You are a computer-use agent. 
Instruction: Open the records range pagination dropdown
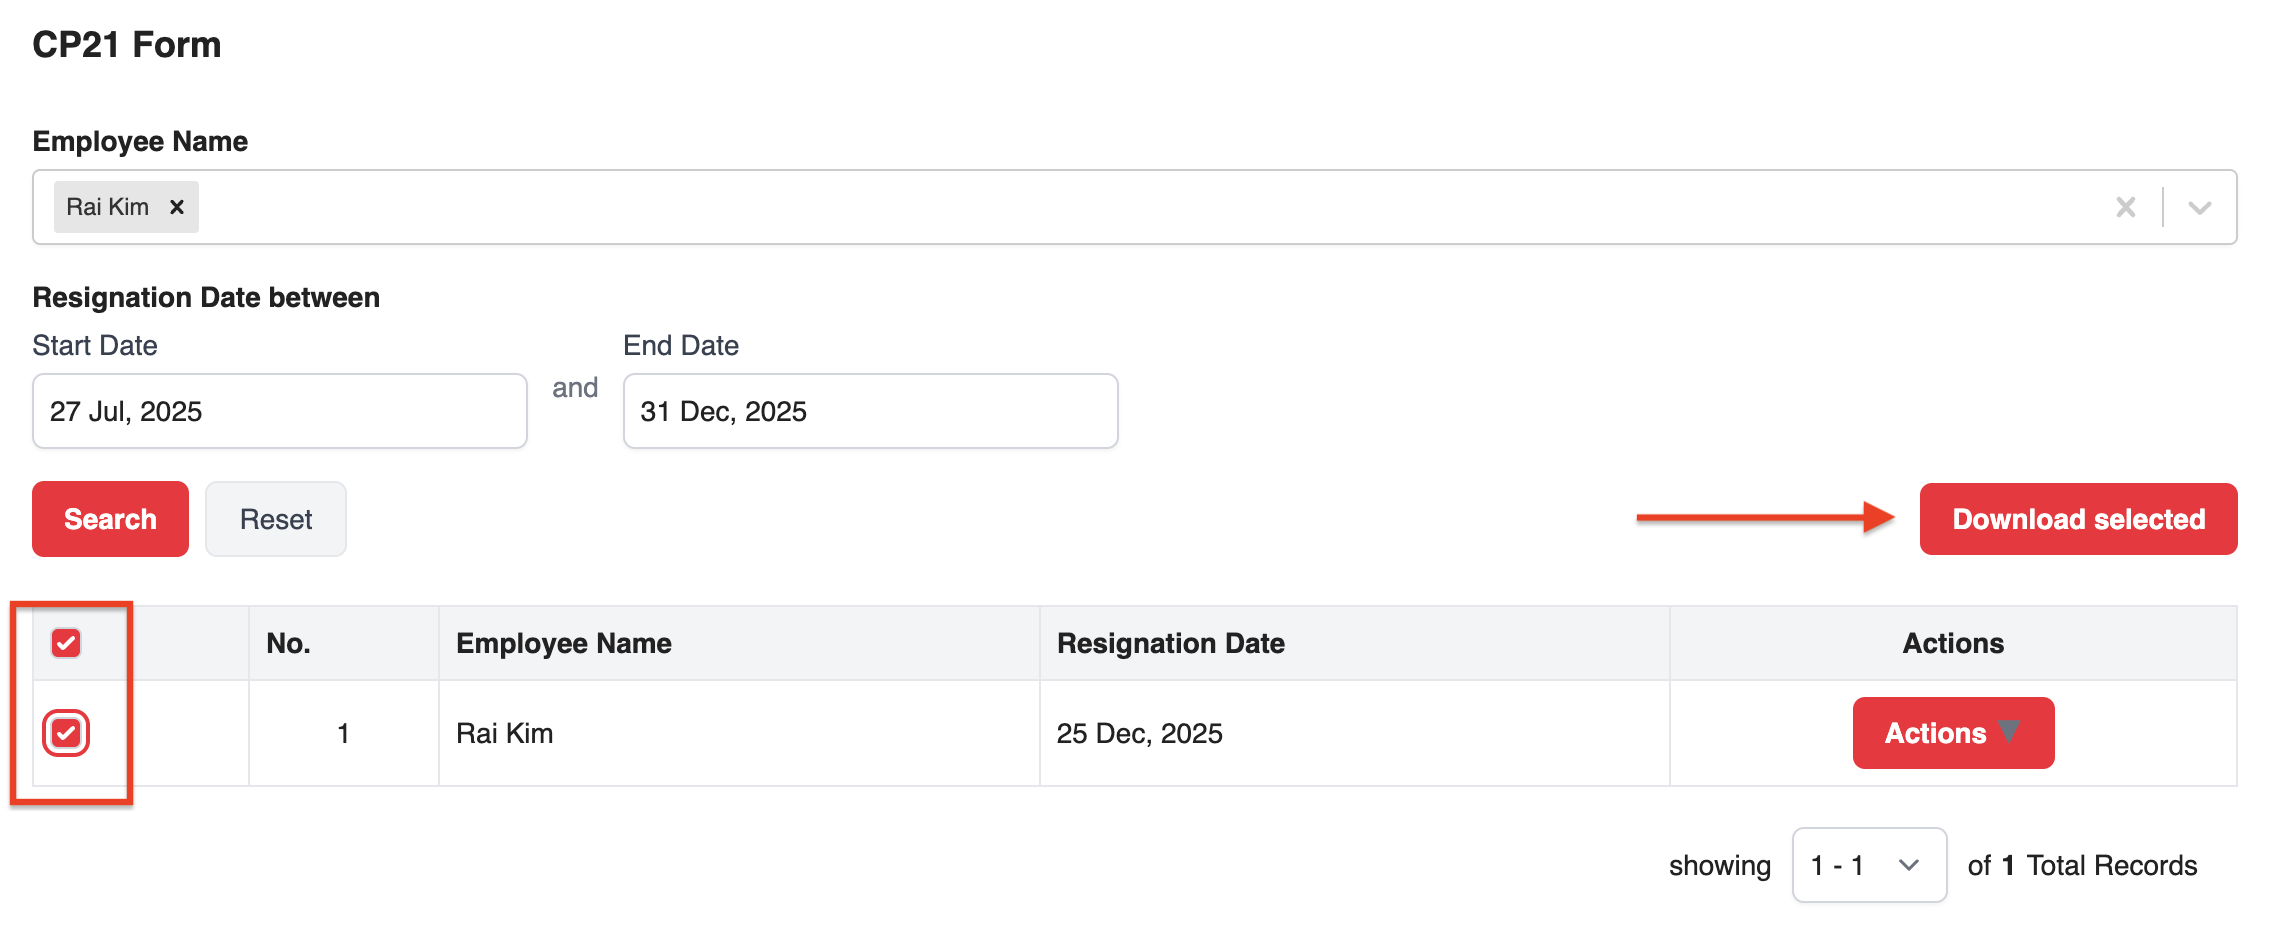pos(1868,865)
